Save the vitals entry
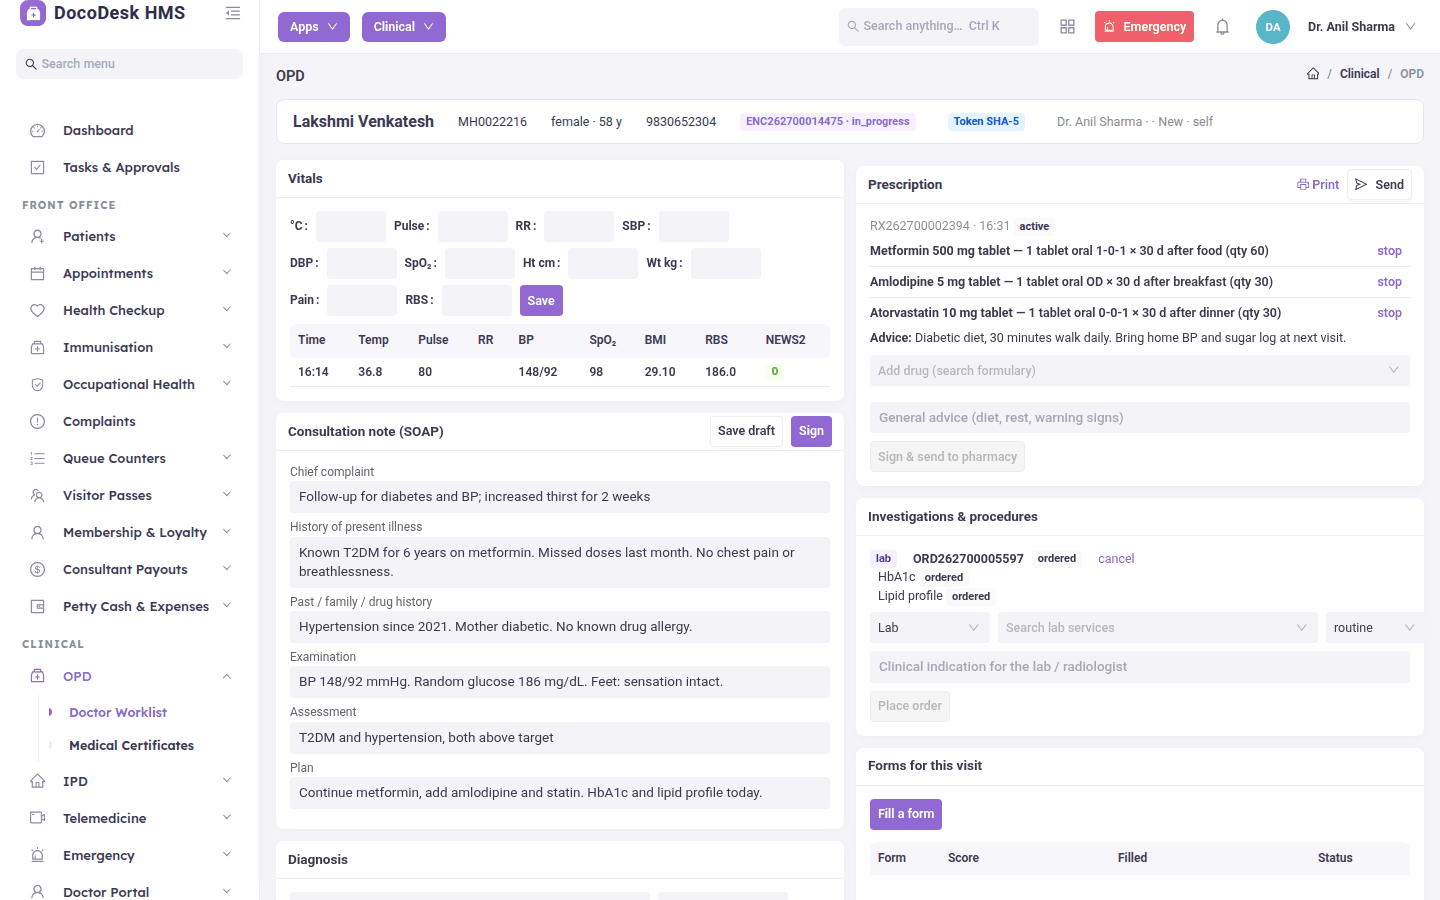Viewport: 1440px width, 900px height. point(541,301)
